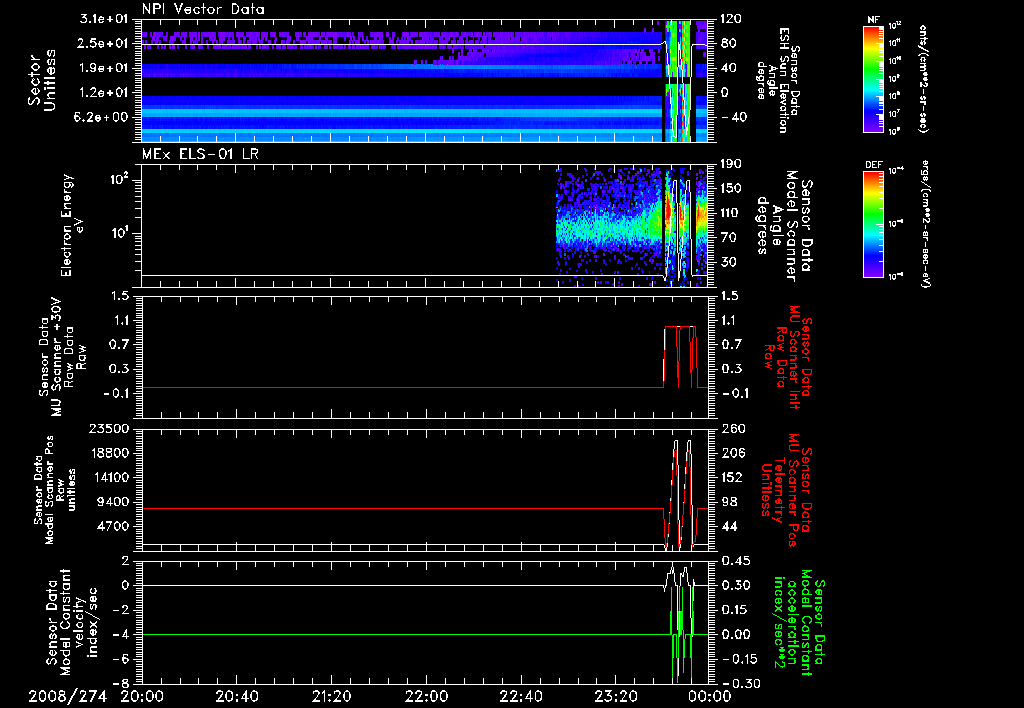Image resolution: width=1024 pixels, height=708 pixels.
Task: Click the 152 telemetry axis tick
Action: tap(733, 477)
